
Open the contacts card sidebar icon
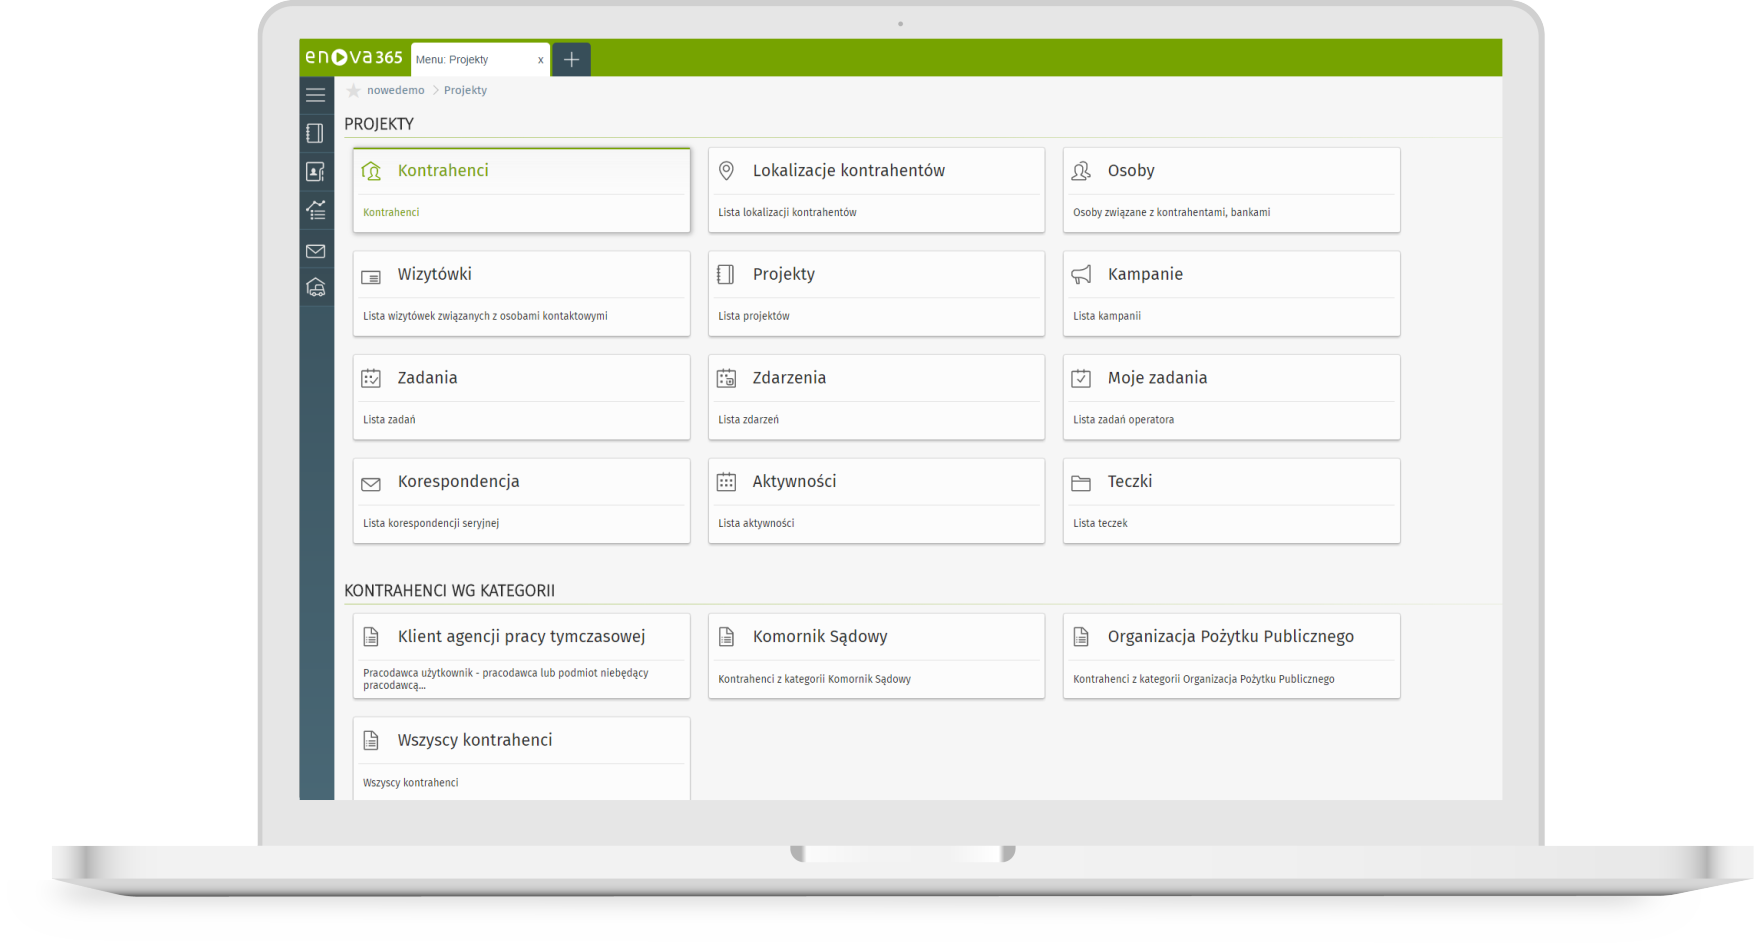[x=315, y=172]
